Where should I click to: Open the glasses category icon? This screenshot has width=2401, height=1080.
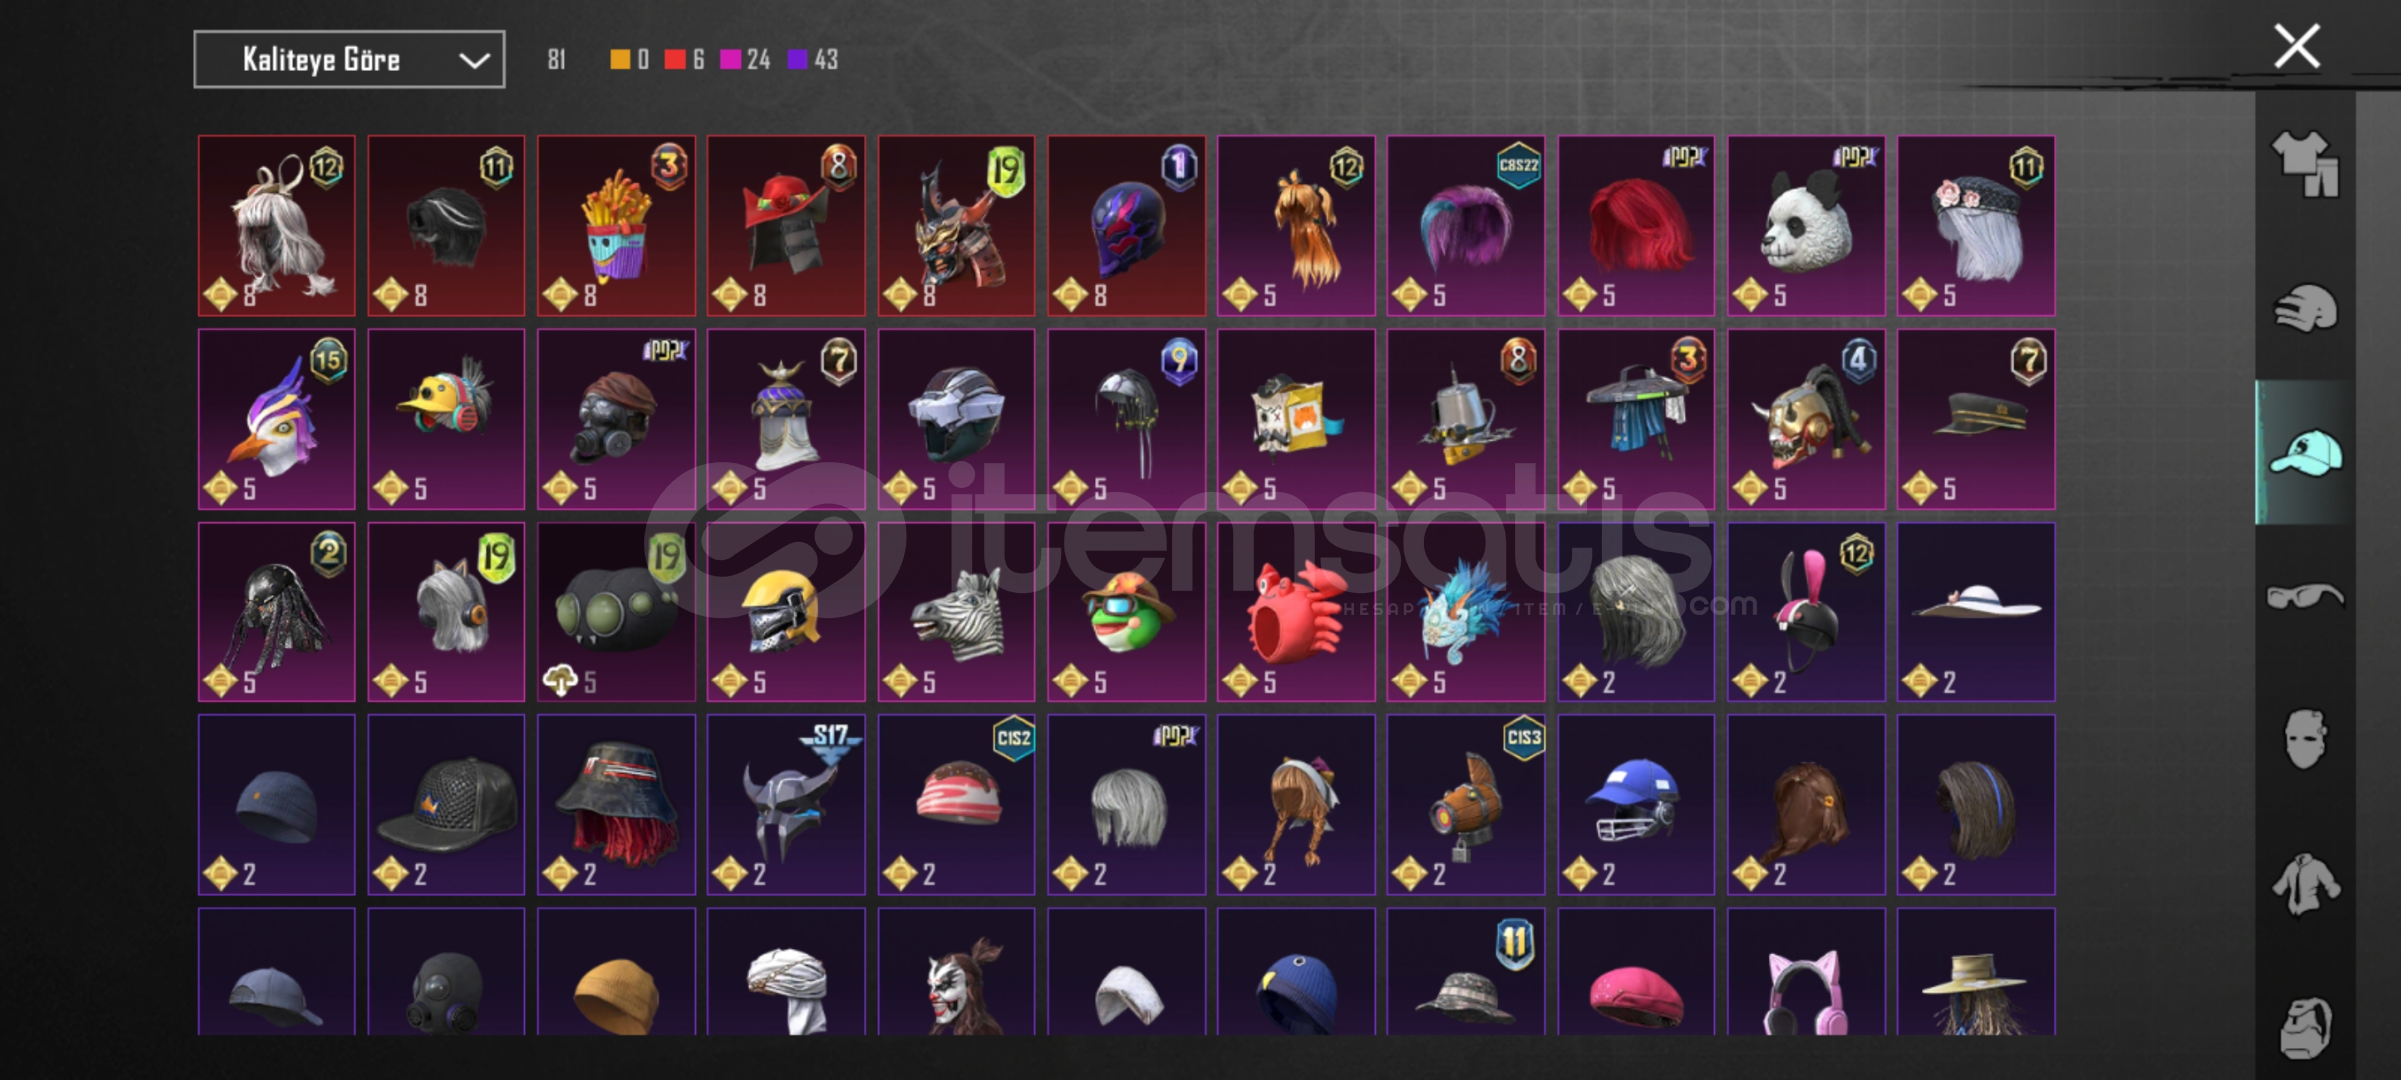(x=2305, y=597)
